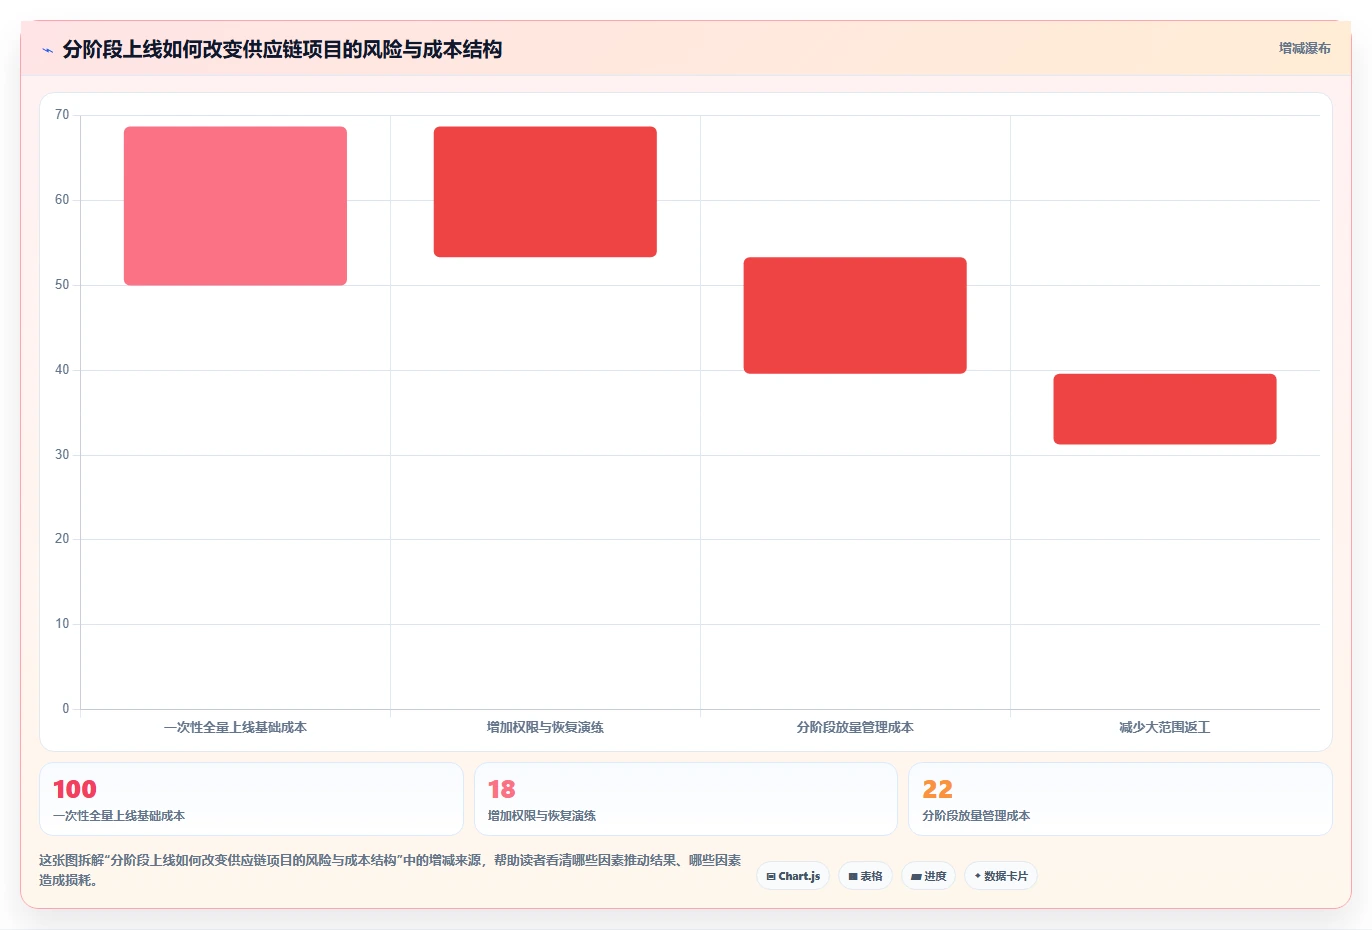The height and width of the screenshot is (930, 1372).
Task: Click the y-axis value 70
Action: 62,115
